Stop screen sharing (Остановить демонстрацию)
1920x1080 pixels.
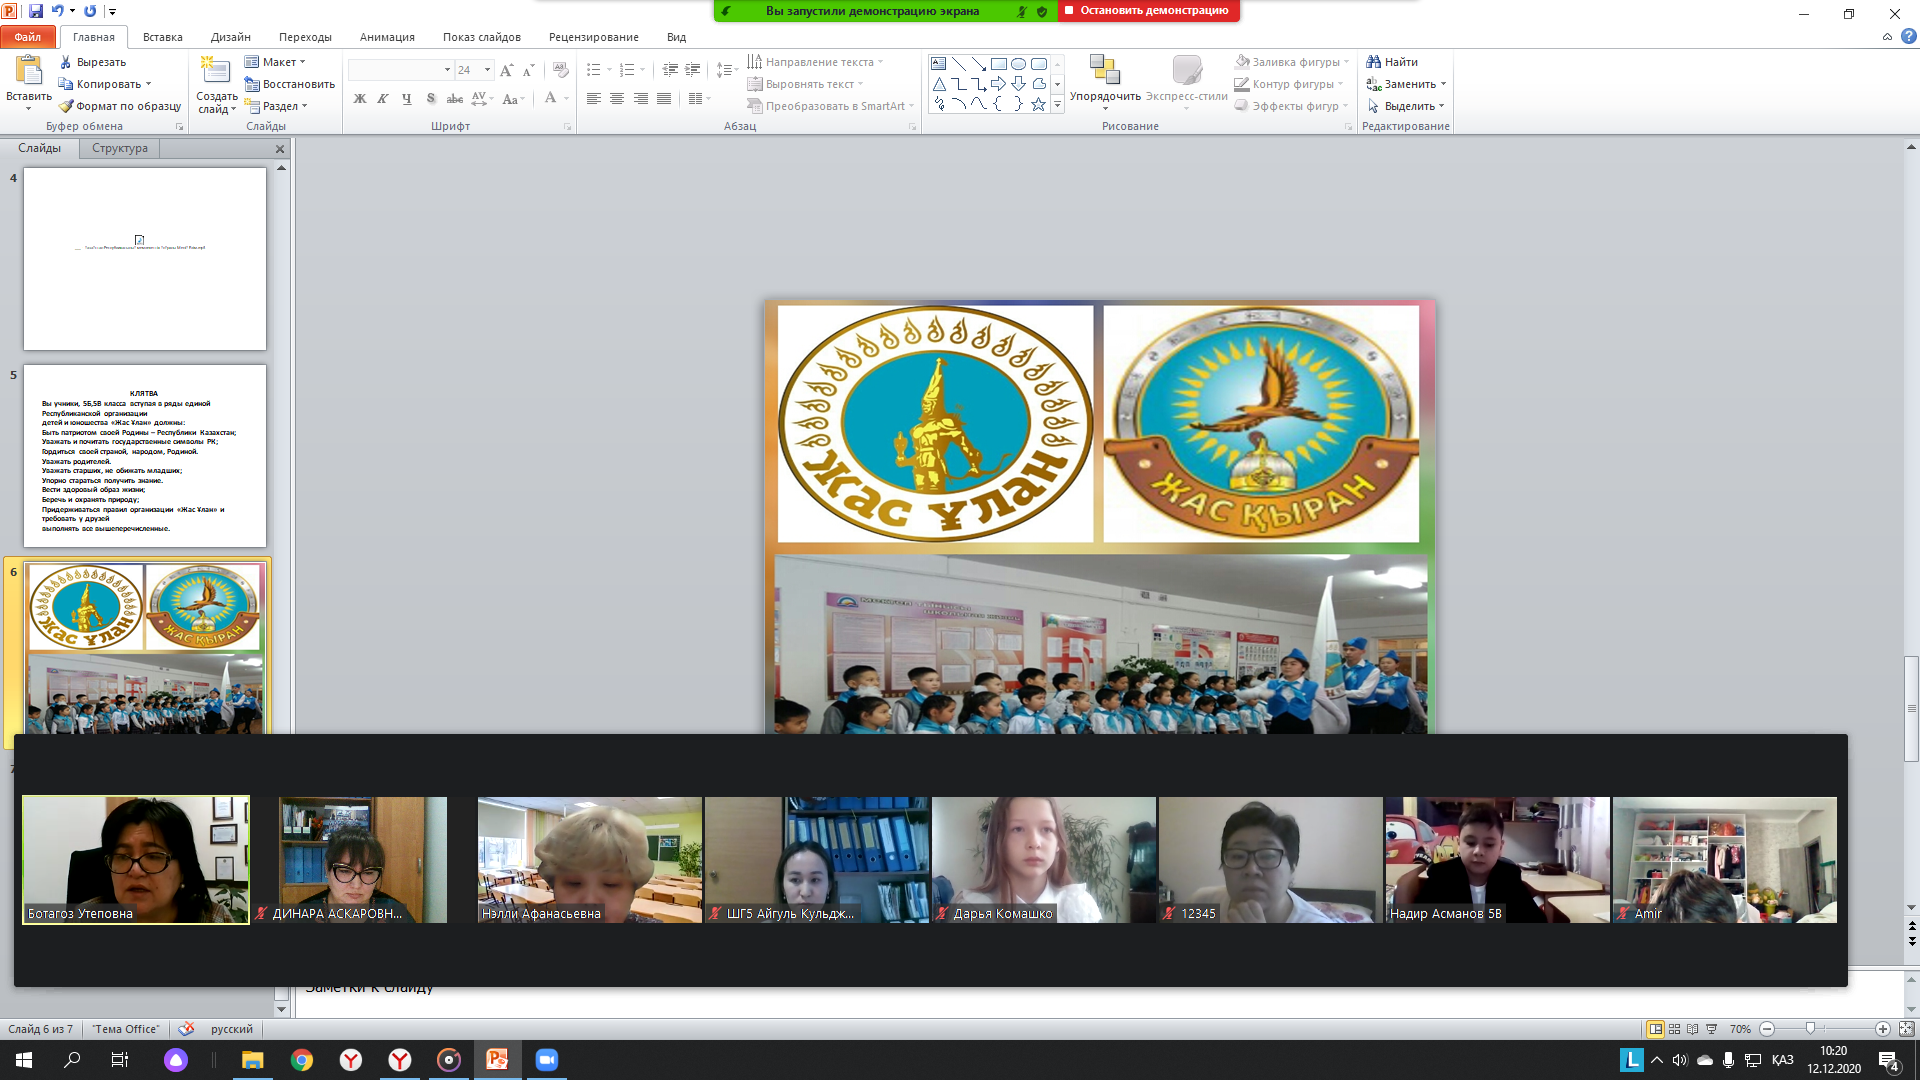(1148, 11)
